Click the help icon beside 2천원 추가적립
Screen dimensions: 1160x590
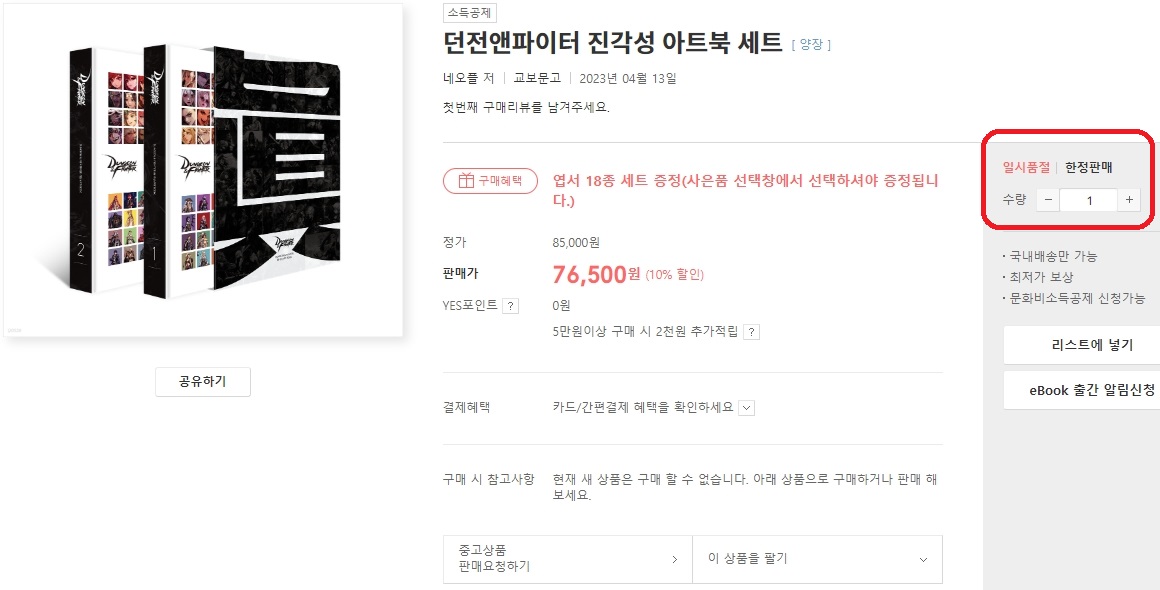(x=751, y=332)
